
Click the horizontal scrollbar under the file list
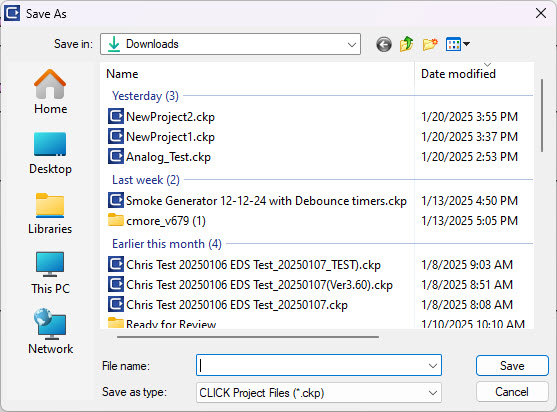coord(248,337)
